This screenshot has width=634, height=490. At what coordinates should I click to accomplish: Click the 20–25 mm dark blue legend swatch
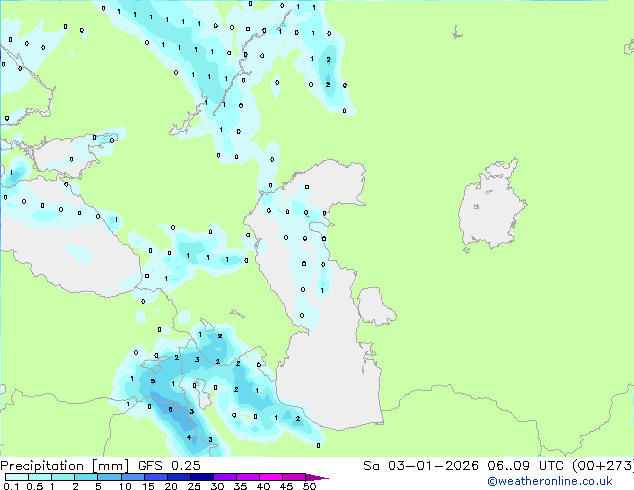(178, 477)
